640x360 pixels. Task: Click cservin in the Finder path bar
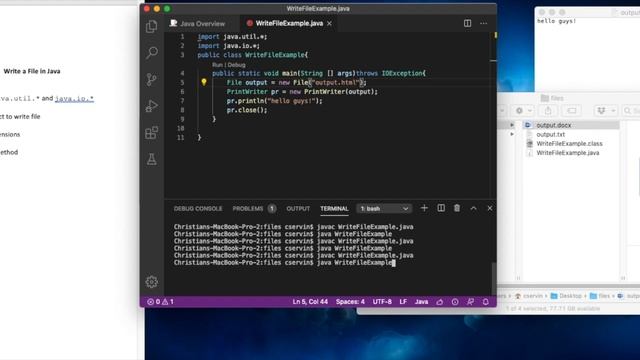point(529,296)
